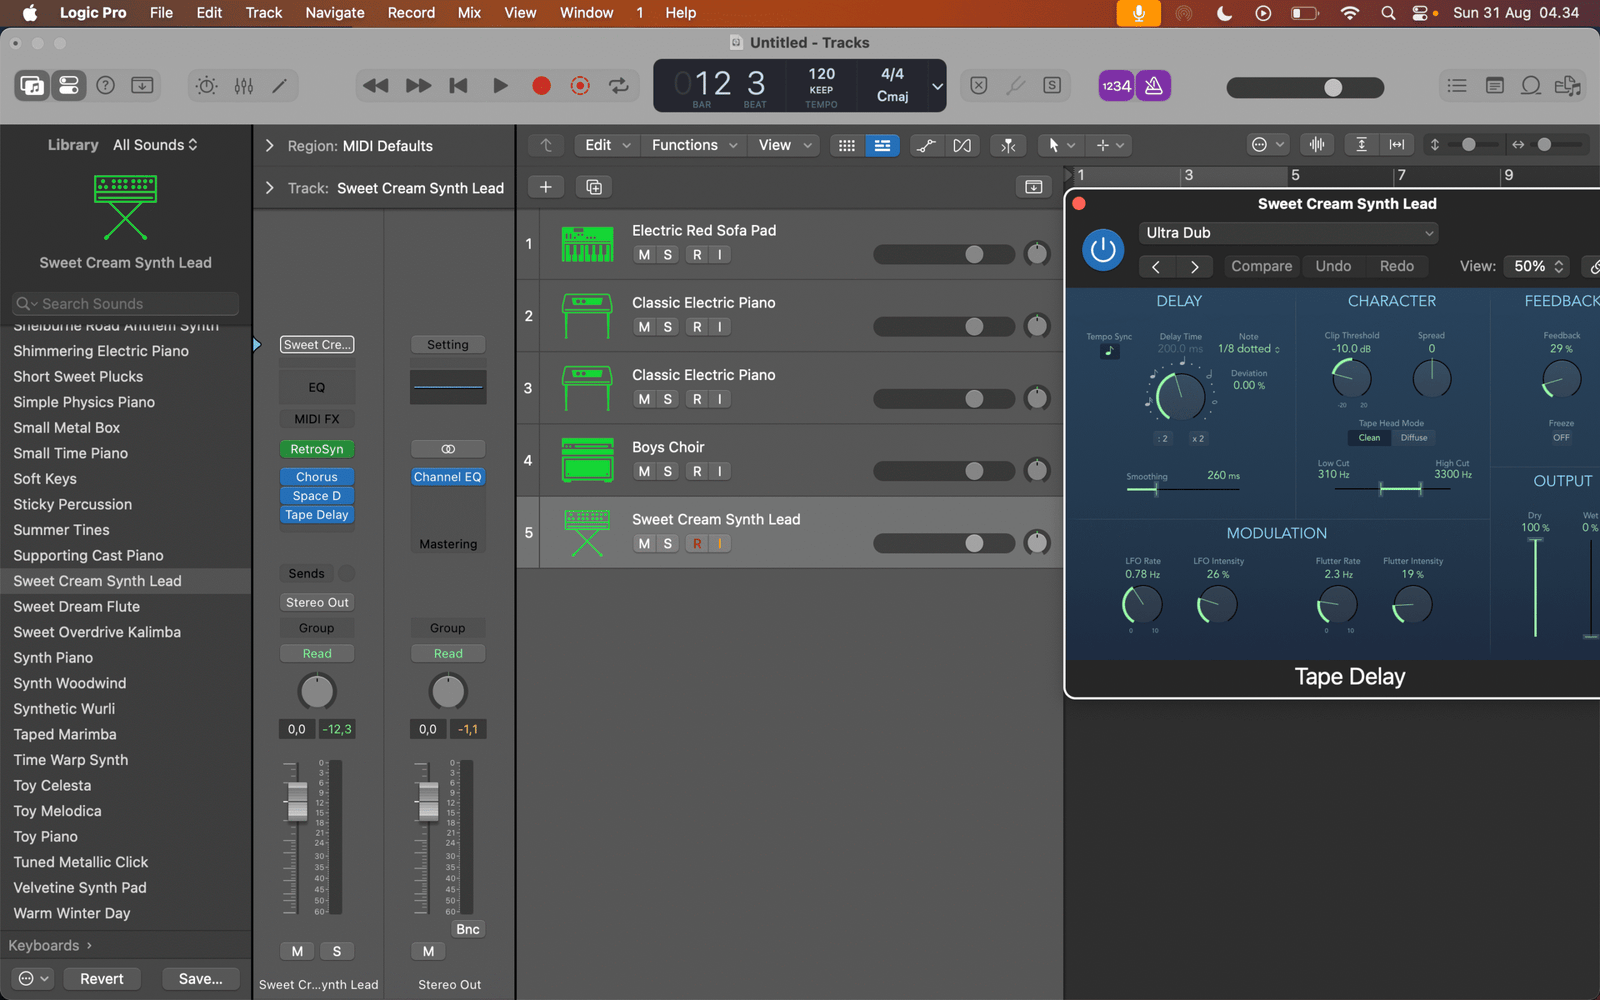Screen dimensions: 1600x1000
Task: Click the metronome icon in the control bar
Action: click(1152, 86)
